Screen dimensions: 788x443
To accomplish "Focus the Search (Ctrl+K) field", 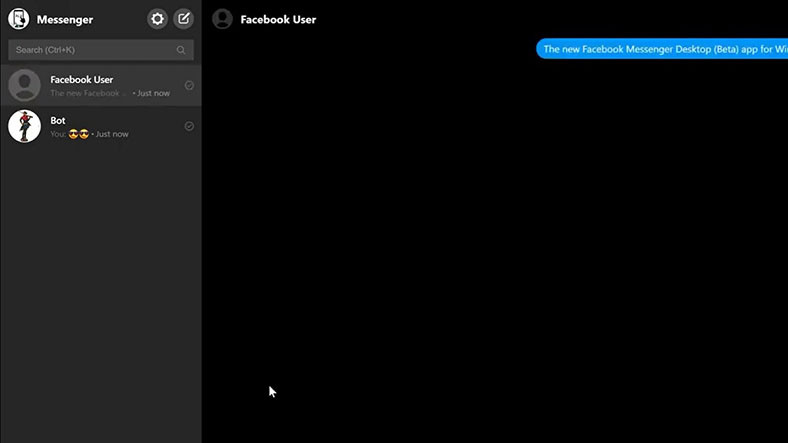I will pos(101,50).
